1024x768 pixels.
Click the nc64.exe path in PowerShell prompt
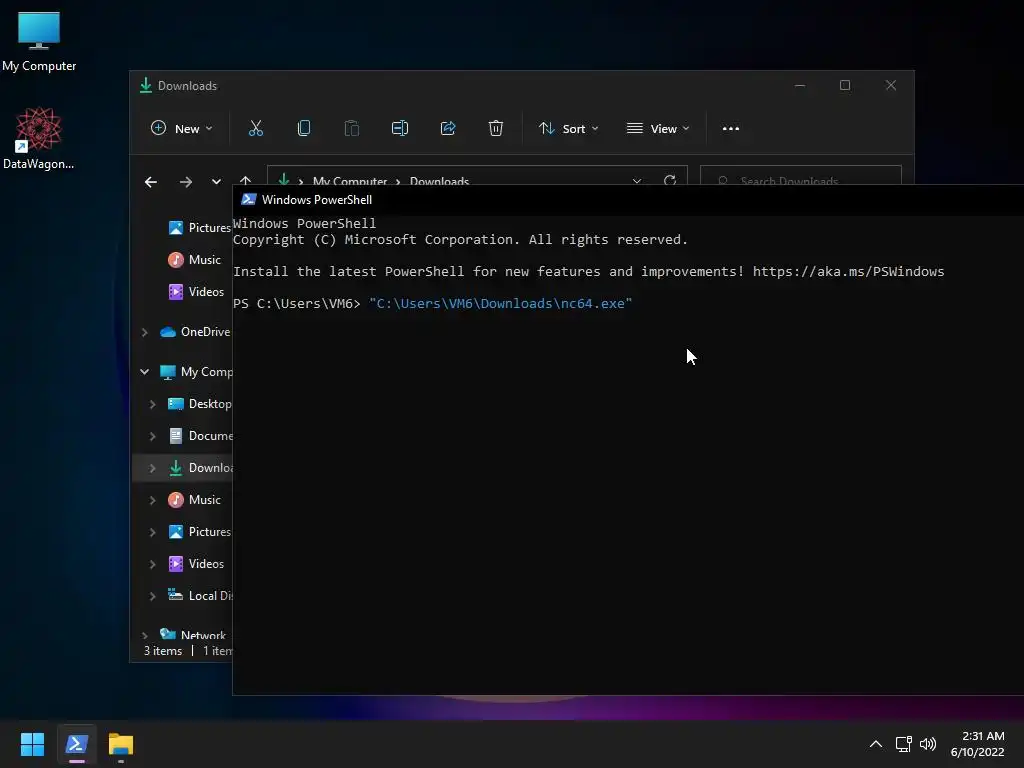click(x=501, y=304)
